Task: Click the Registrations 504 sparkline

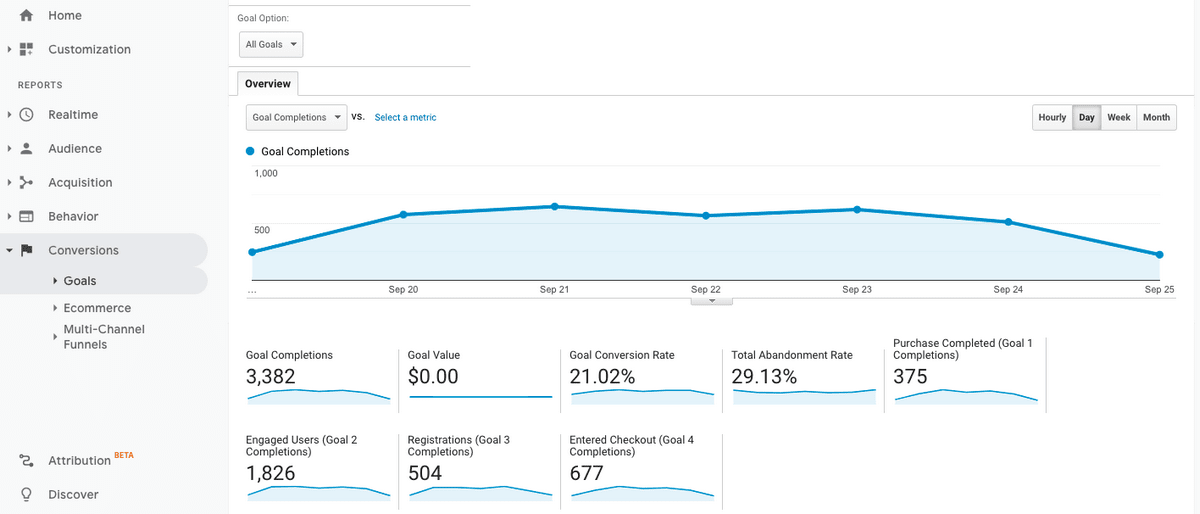Action: (480, 492)
